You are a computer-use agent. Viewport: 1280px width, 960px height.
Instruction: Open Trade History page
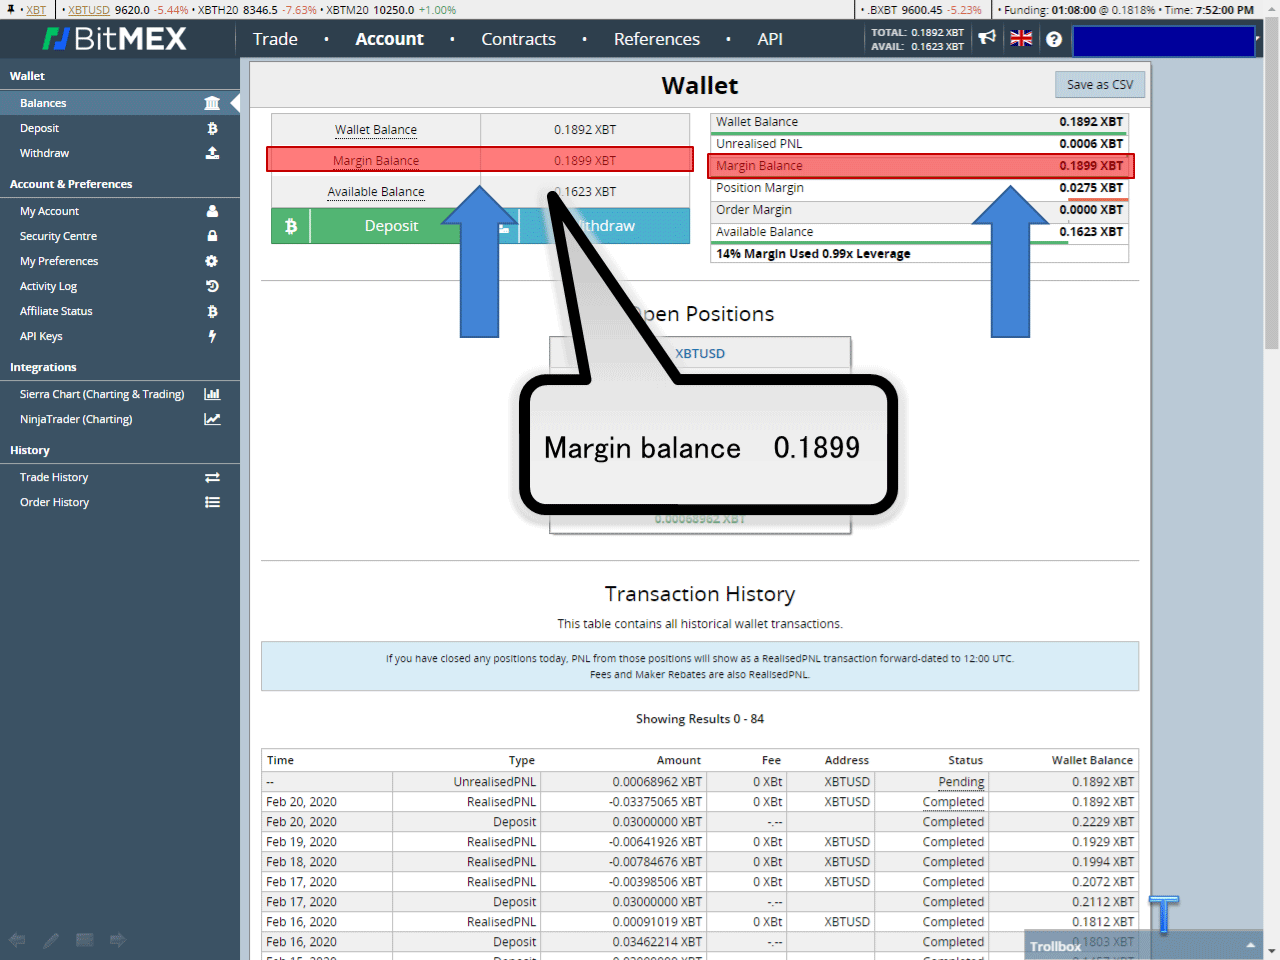(x=54, y=477)
